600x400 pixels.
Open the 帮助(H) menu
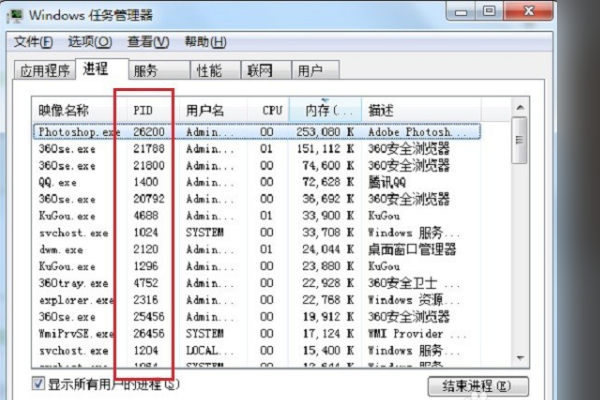pyautogui.click(x=205, y=42)
